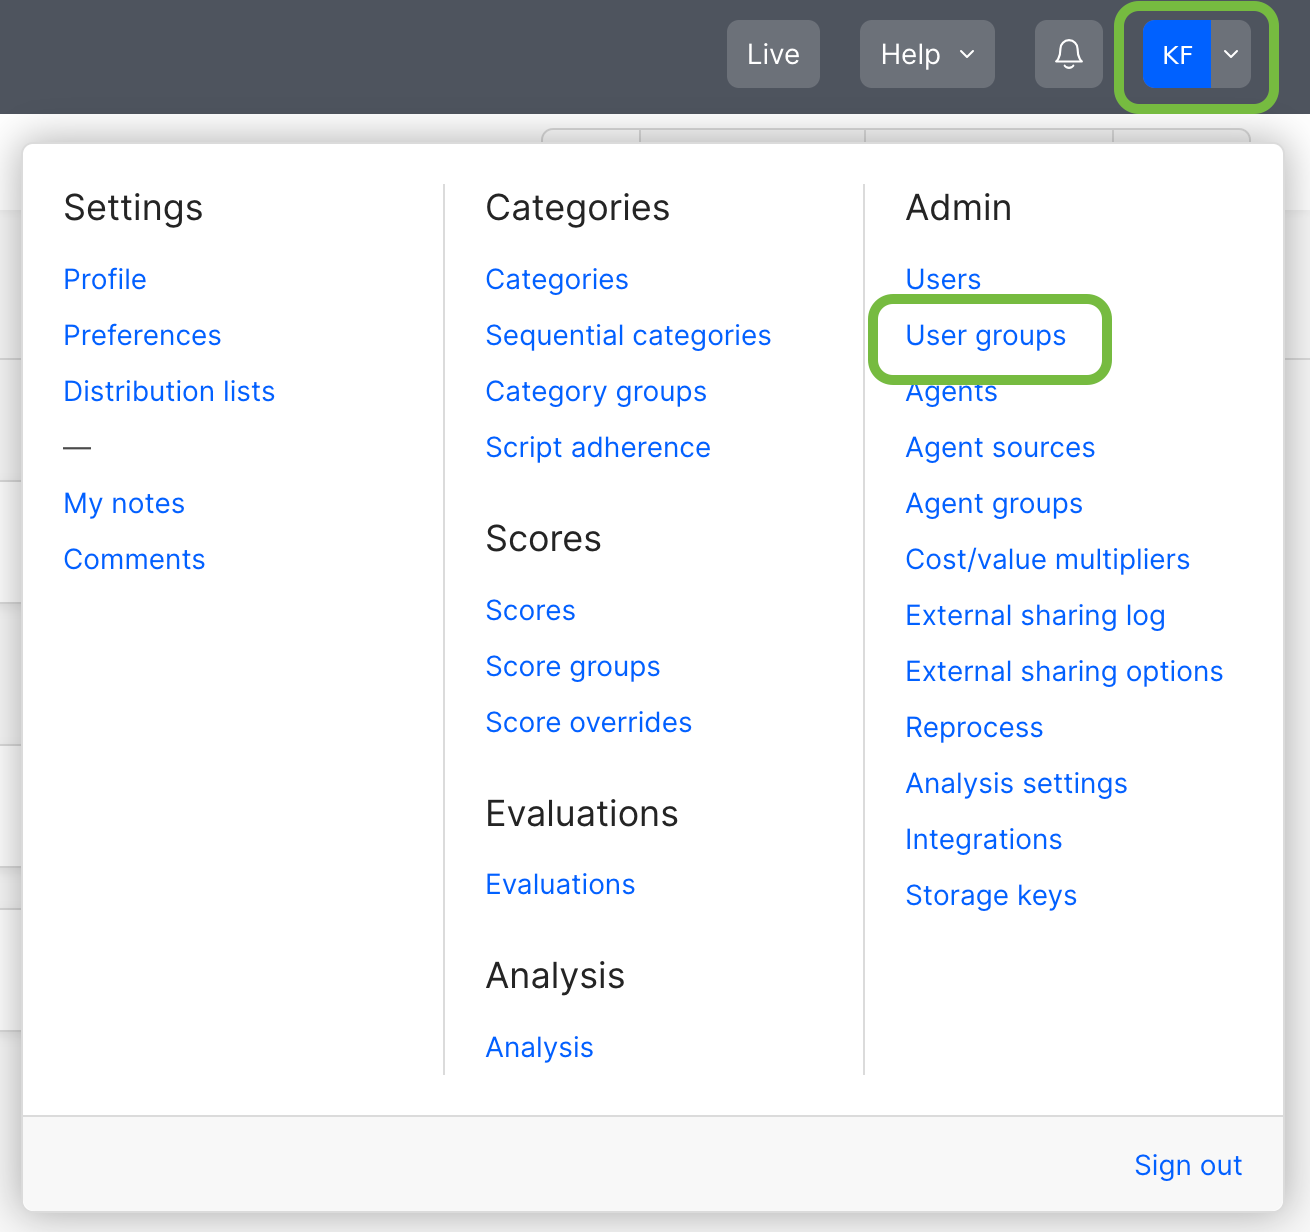Open Agent sources page
1310x1232 pixels.
(x=1000, y=447)
